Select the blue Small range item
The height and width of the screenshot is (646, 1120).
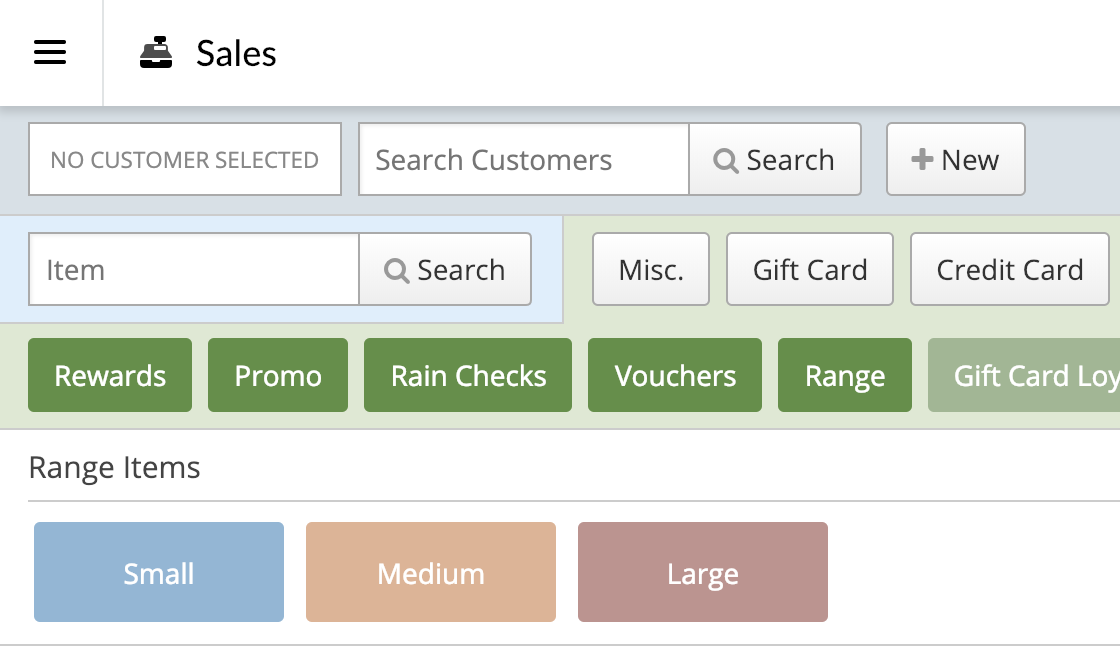click(159, 572)
